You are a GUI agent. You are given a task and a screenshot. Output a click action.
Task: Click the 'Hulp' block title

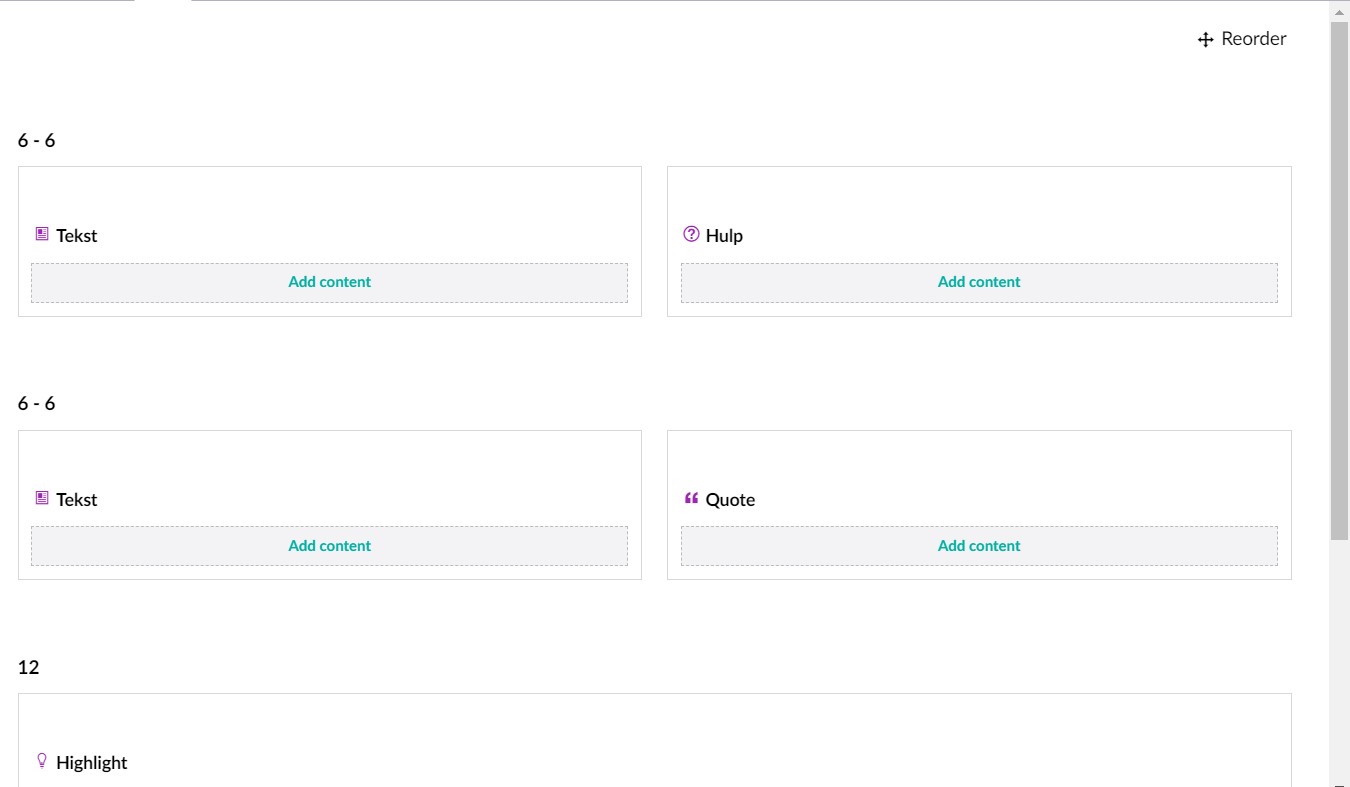724,236
